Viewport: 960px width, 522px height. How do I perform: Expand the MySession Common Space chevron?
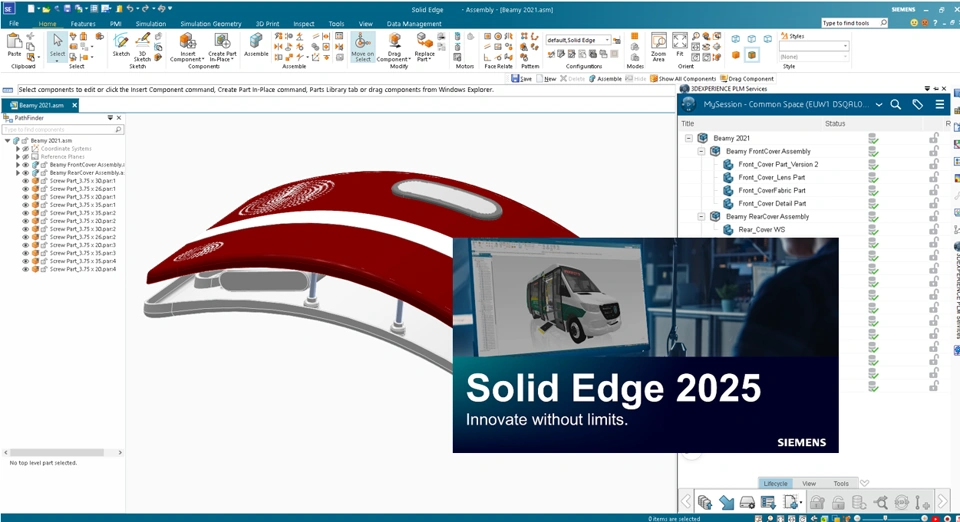coord(879,105)
